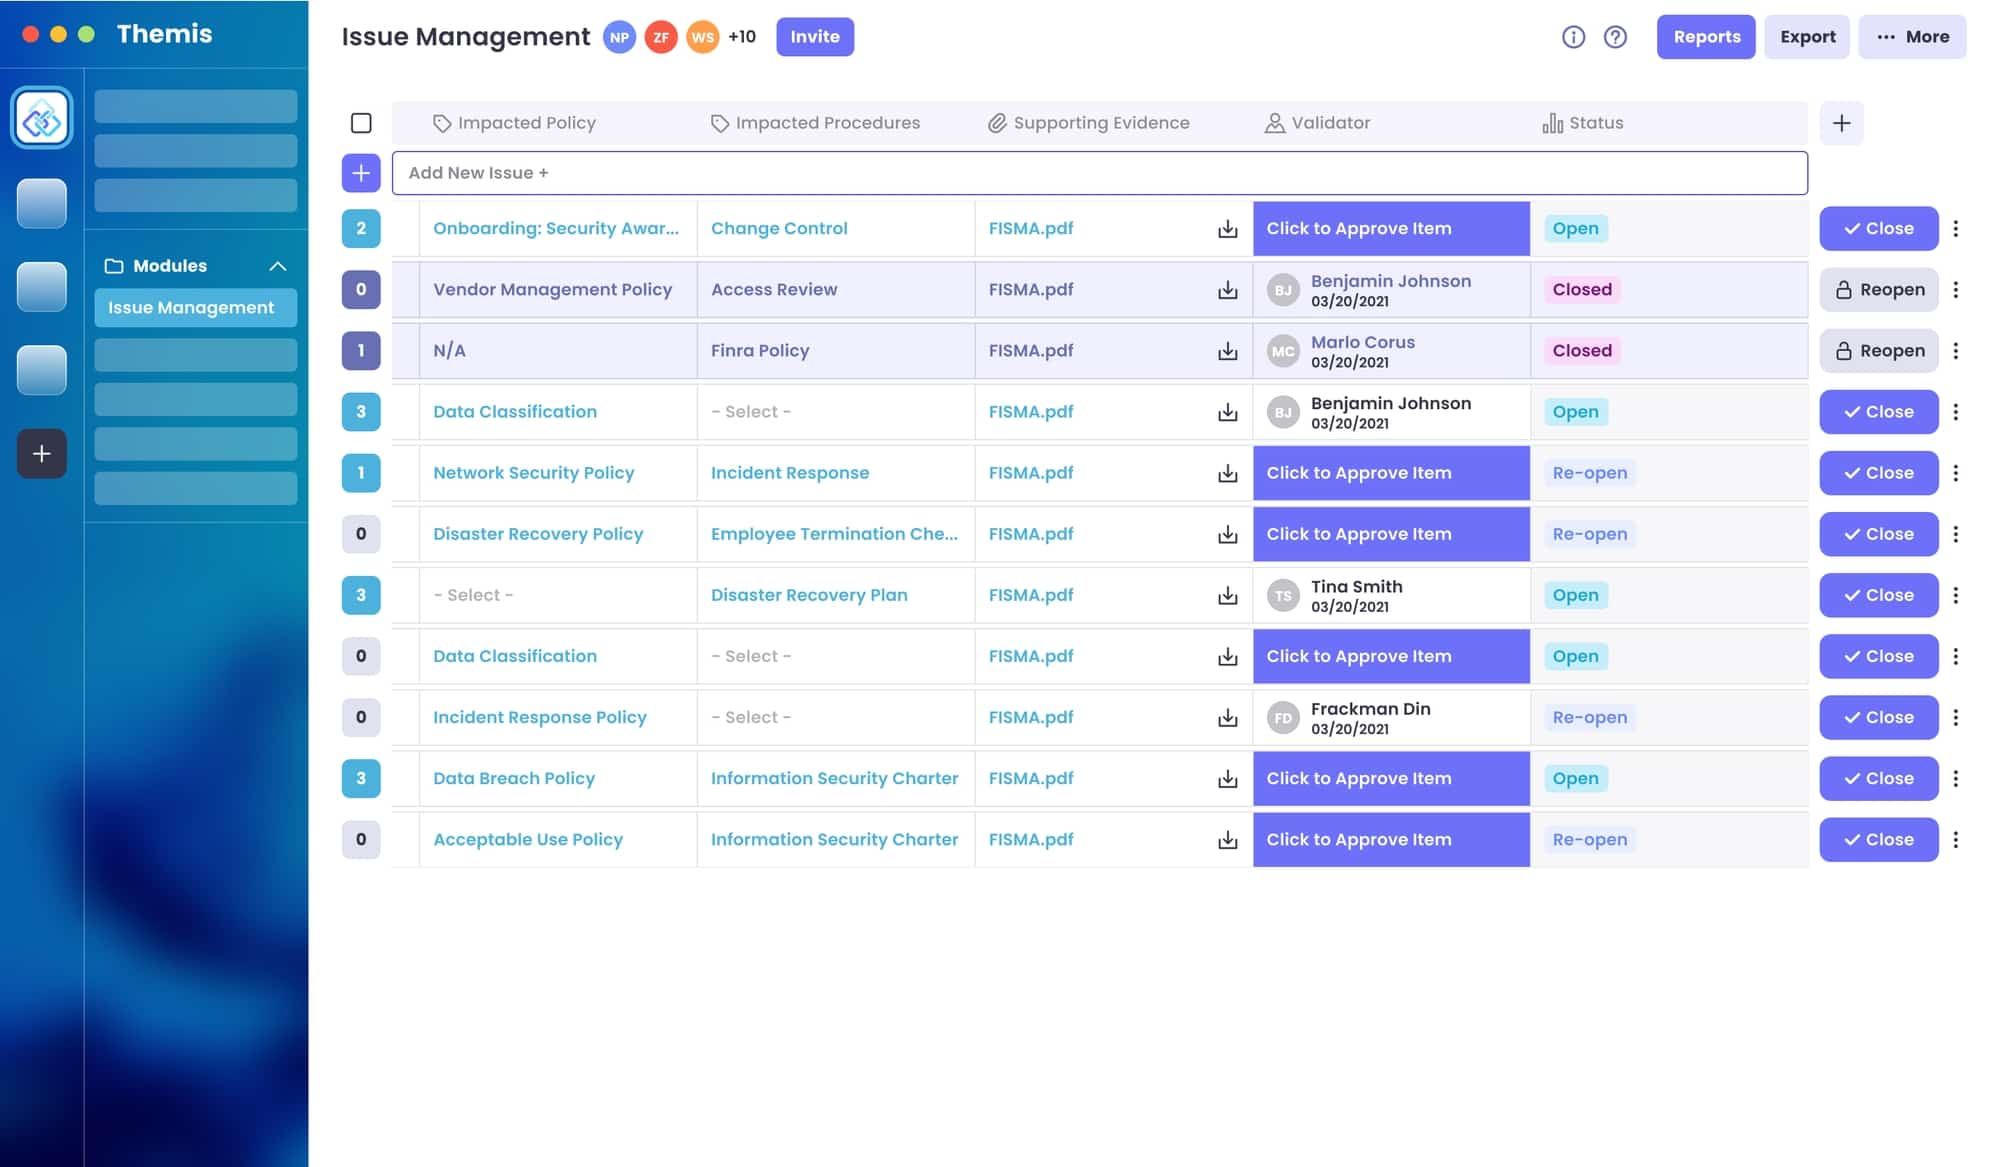Viewport: 2000px width, 1167px height.
Task: Click the Themis logo icon in the sidebar
Action: 41,117
